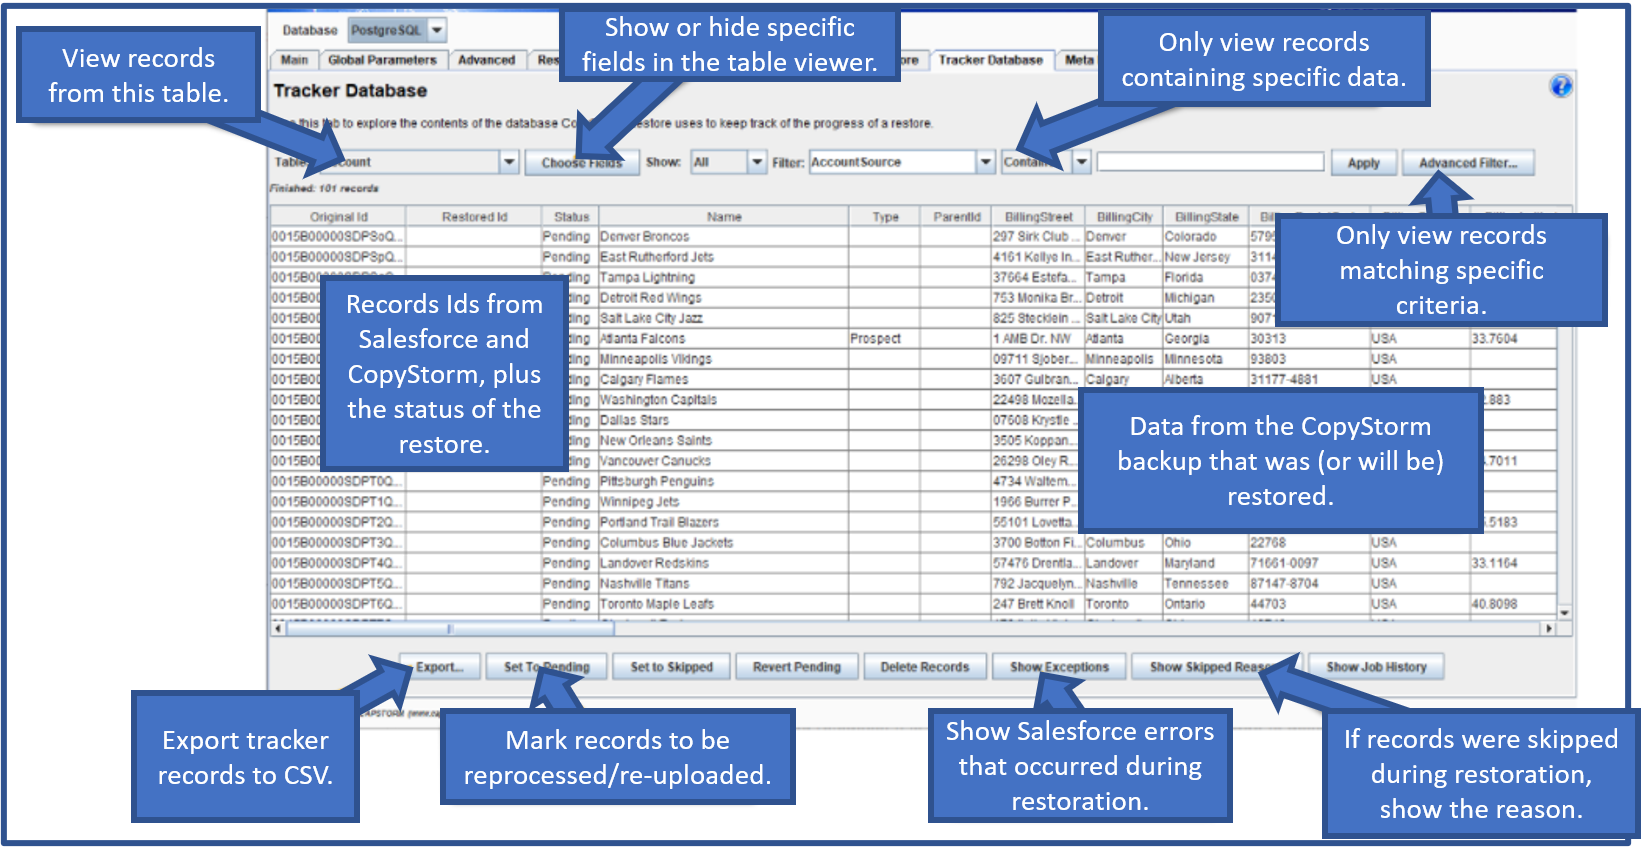Sort by the ParentId column header
This screenshot has width=1644, height=847.
[956, 216]
